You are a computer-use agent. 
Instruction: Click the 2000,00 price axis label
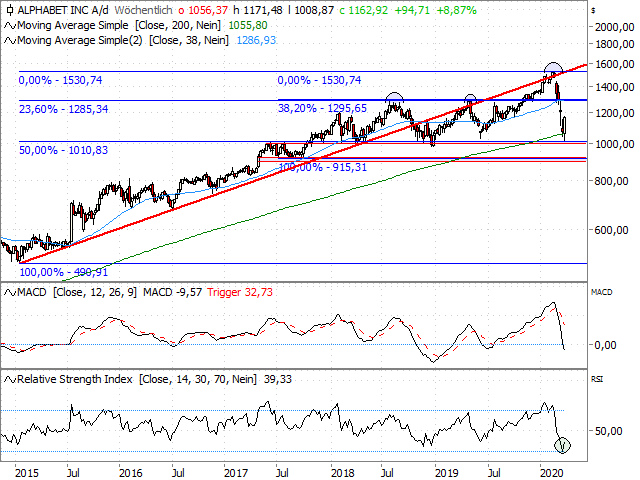click(614, 27)
